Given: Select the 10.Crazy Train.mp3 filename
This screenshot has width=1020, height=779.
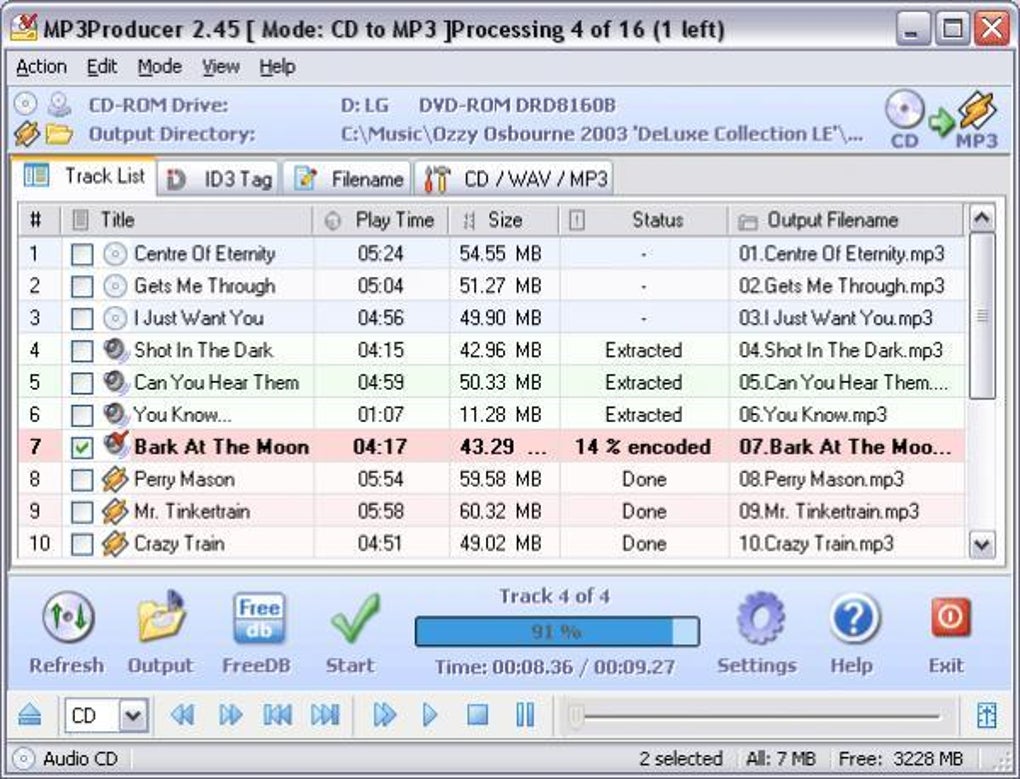Looking at the screenshot, I should 816,544.
